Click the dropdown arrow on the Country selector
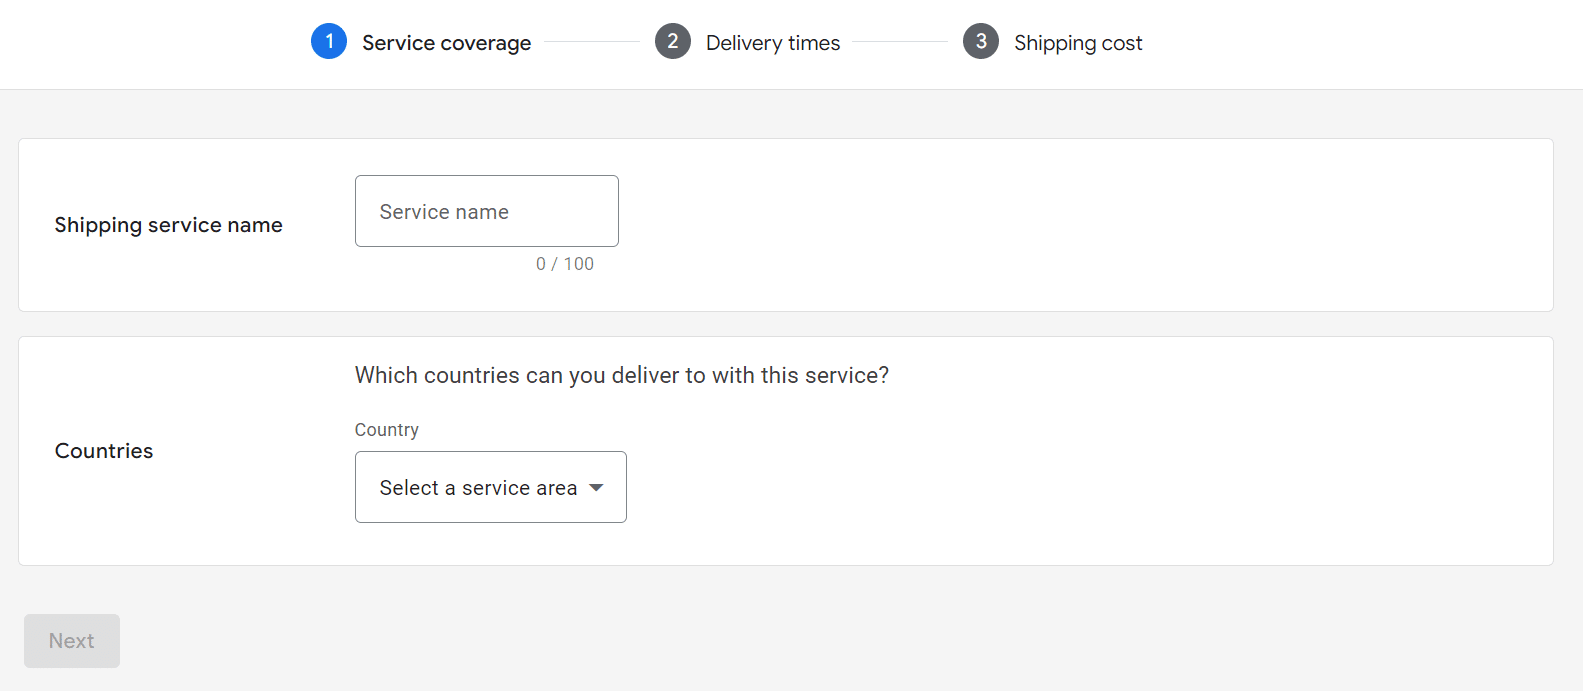The height and width of the screenshot is (691, 1583). coord(597,487)
